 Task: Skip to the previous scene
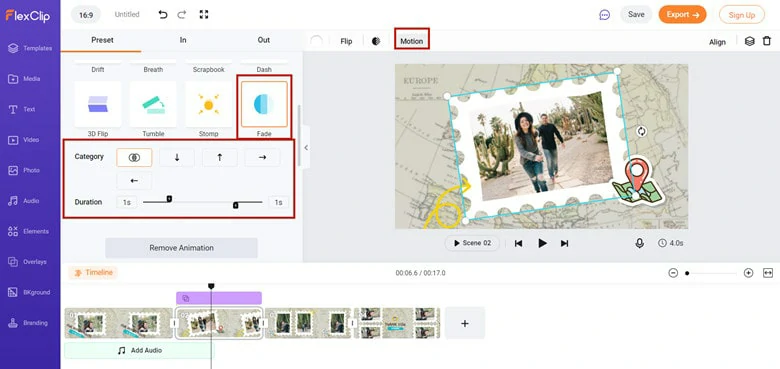tap(518, 243)
